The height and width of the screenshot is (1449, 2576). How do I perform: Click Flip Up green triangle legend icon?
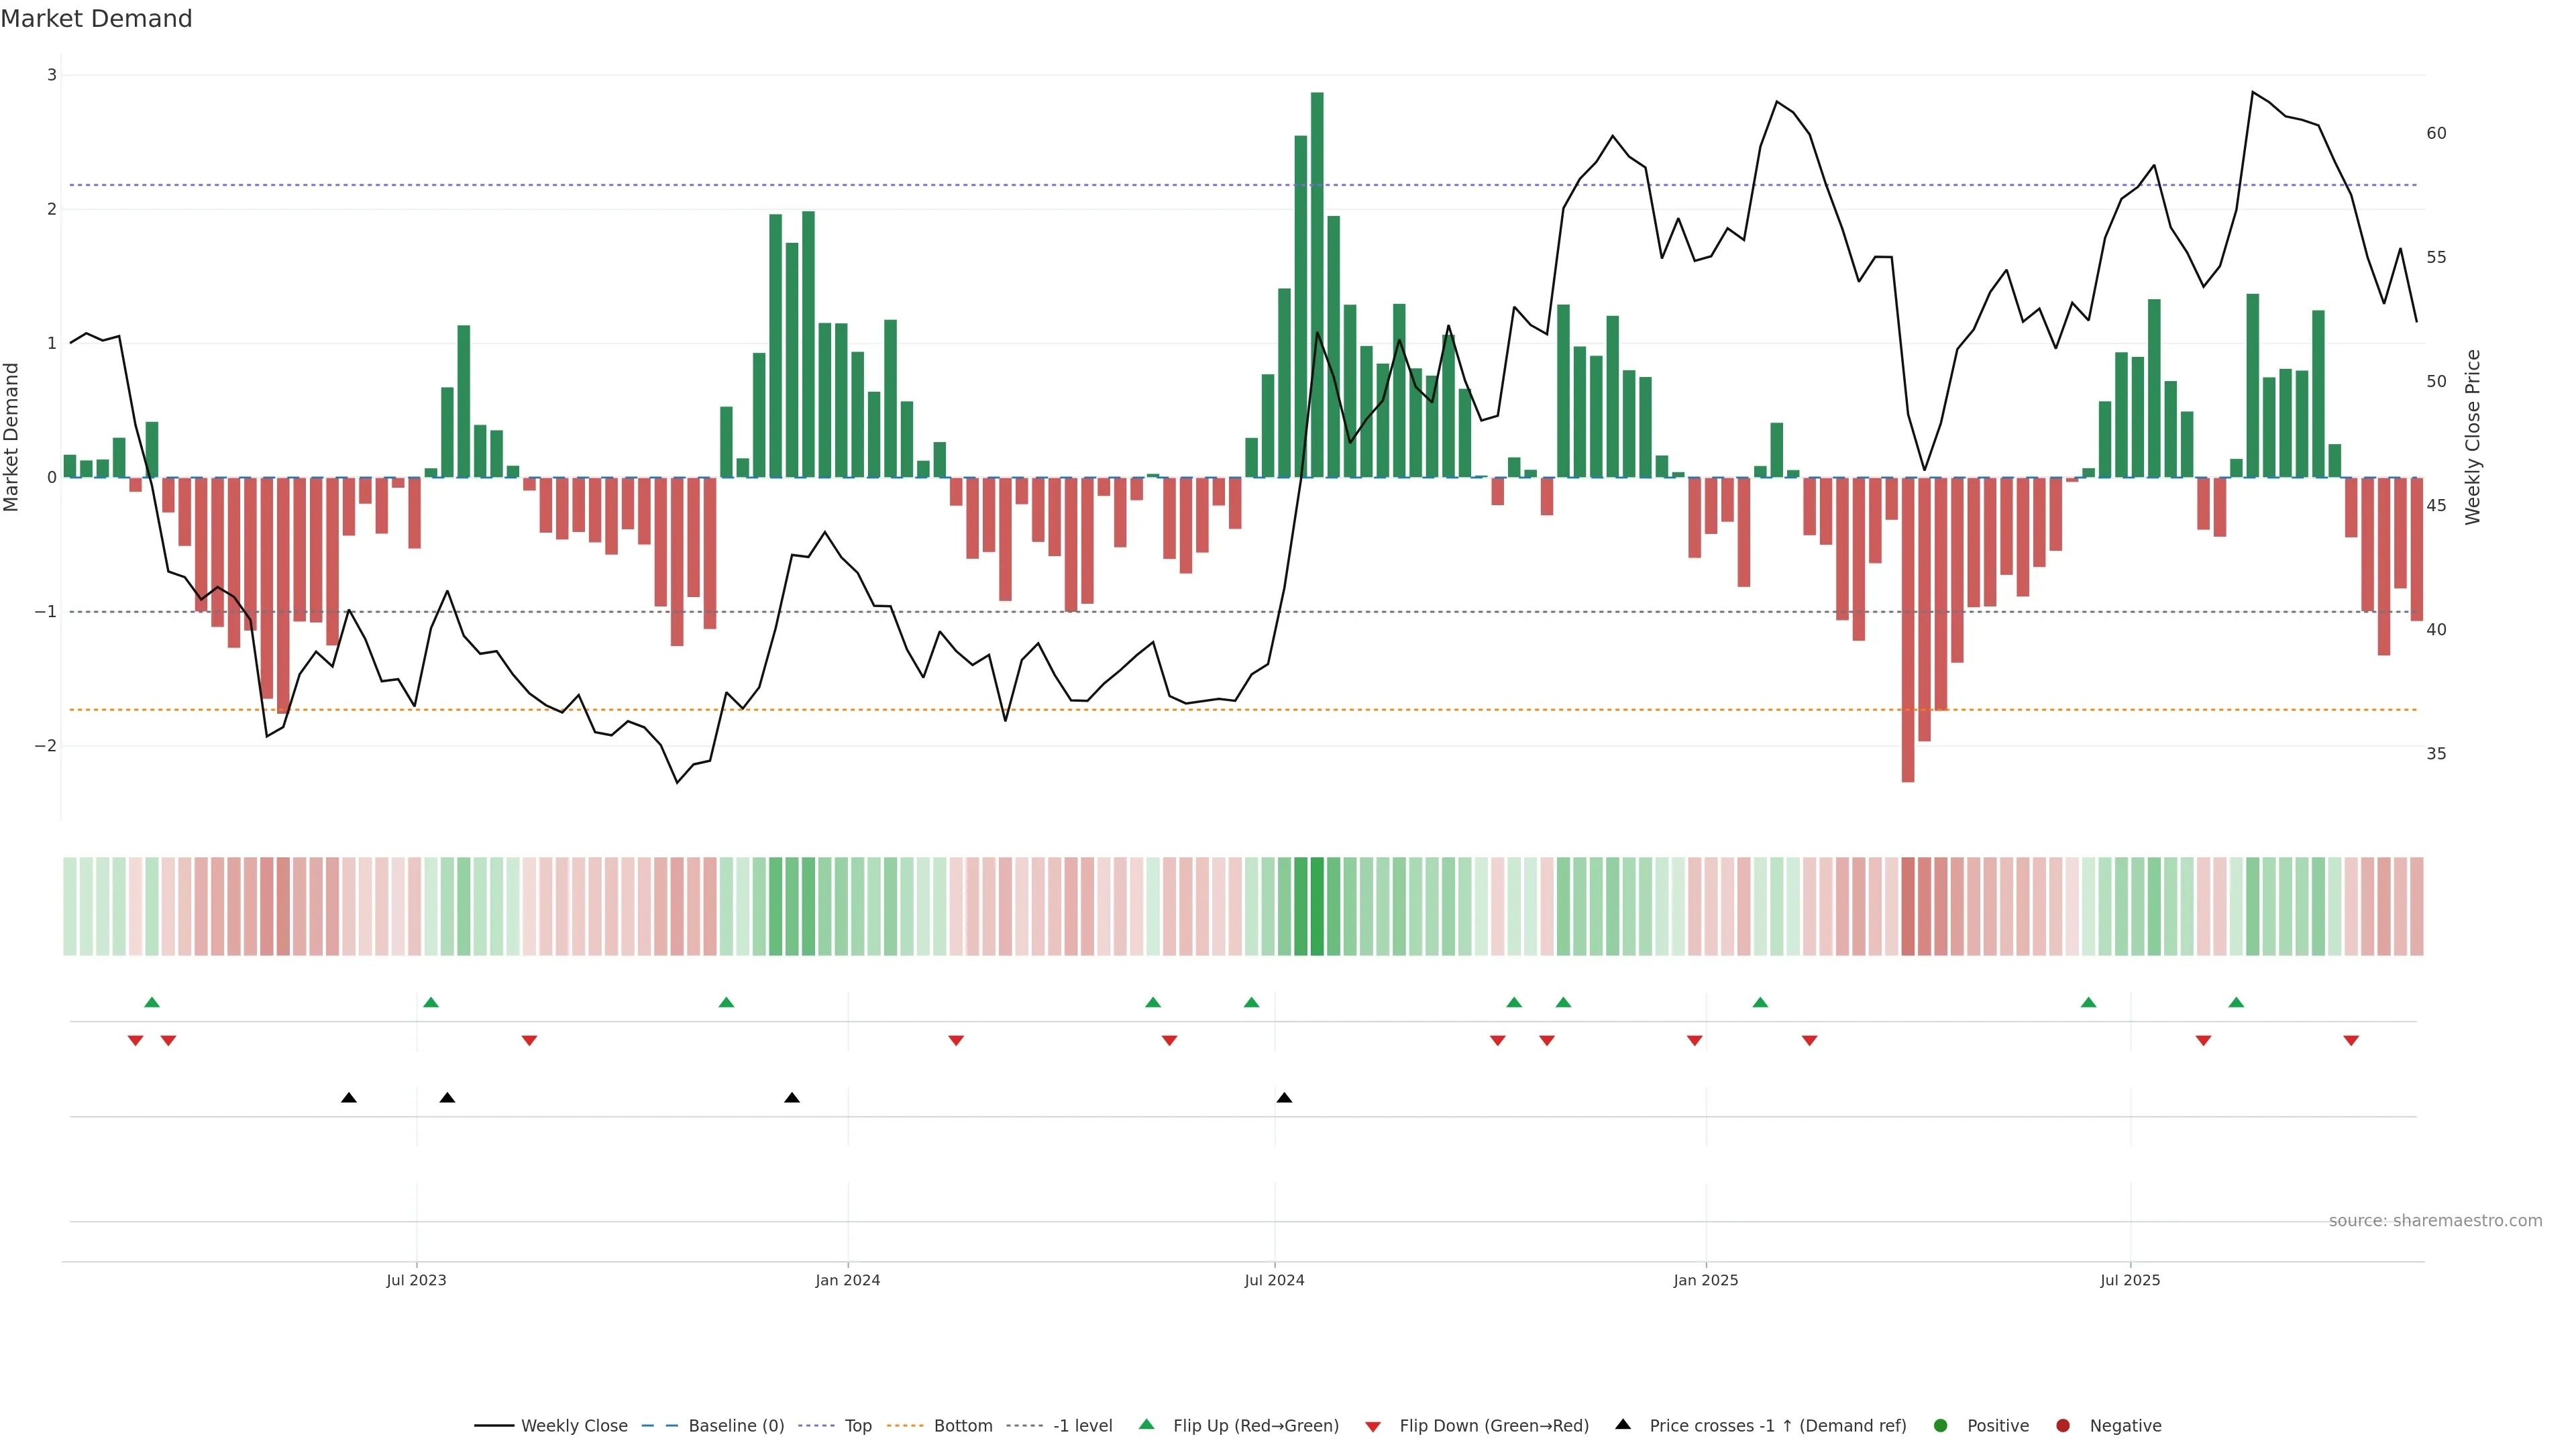[1147, 1424]
